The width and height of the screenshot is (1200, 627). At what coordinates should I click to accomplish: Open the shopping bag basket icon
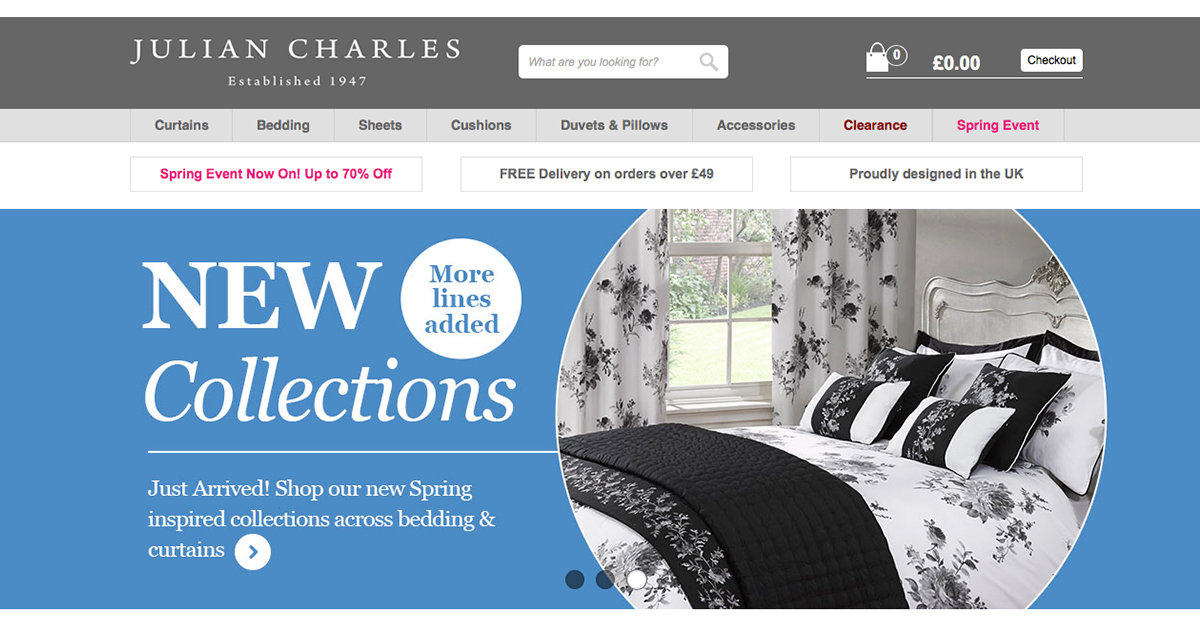877,58
